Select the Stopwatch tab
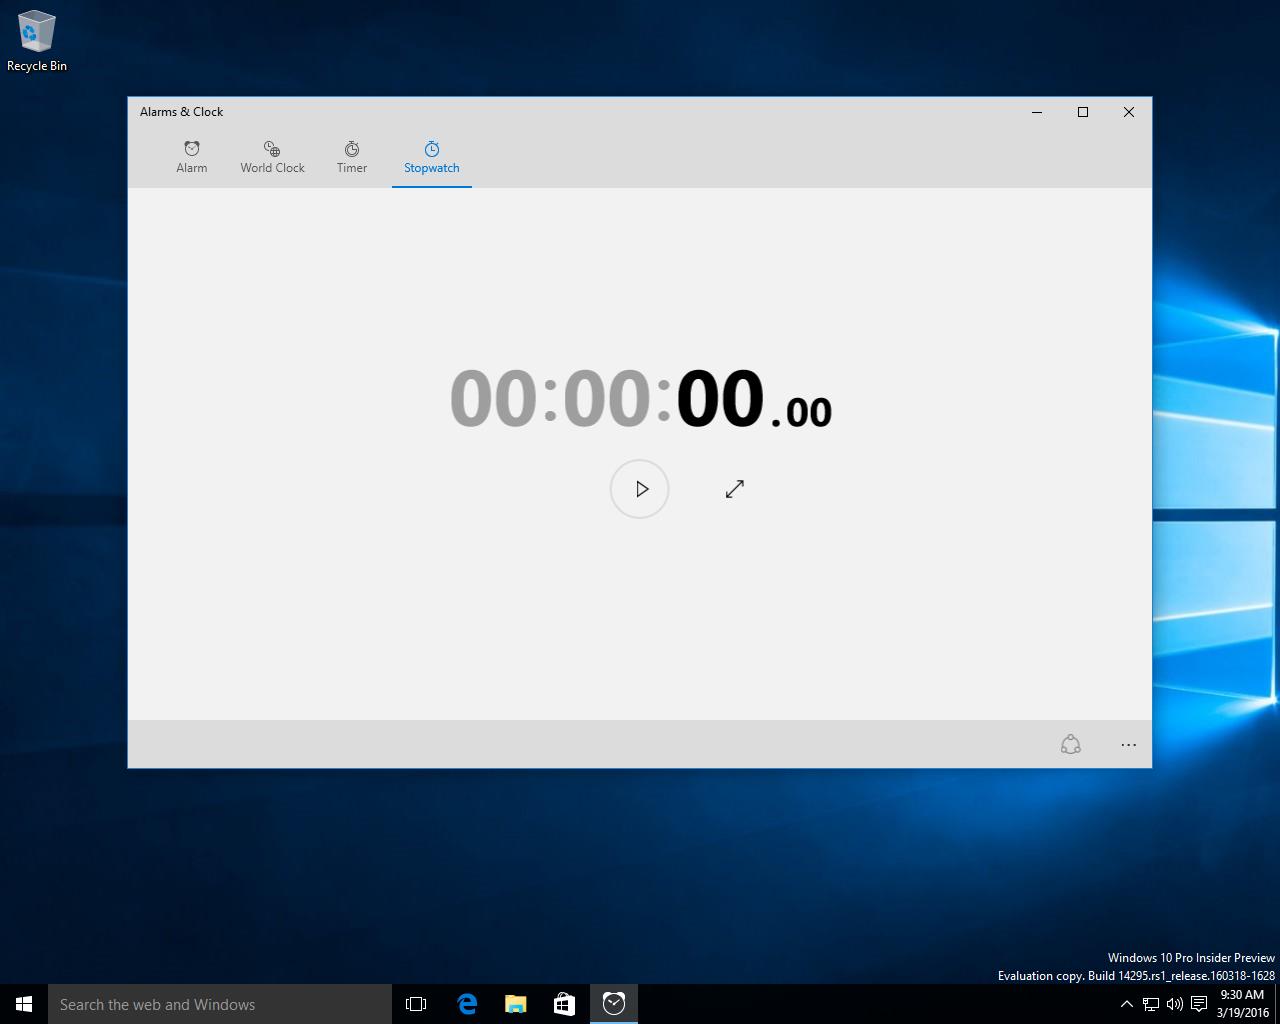The height and width of the screenshot is (1024, 1280). click(x=432, y=158)
